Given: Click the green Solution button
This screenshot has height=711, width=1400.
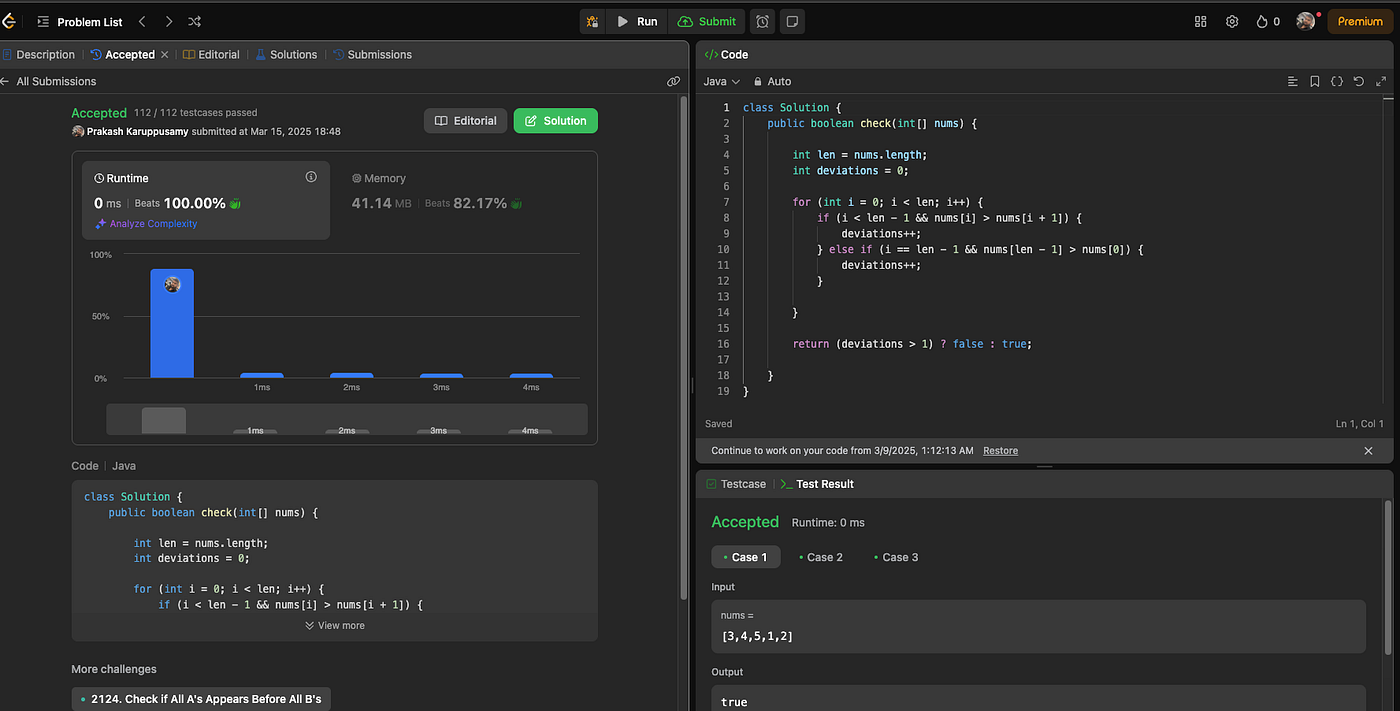Looking at the screenshot, I should (555, 121).
